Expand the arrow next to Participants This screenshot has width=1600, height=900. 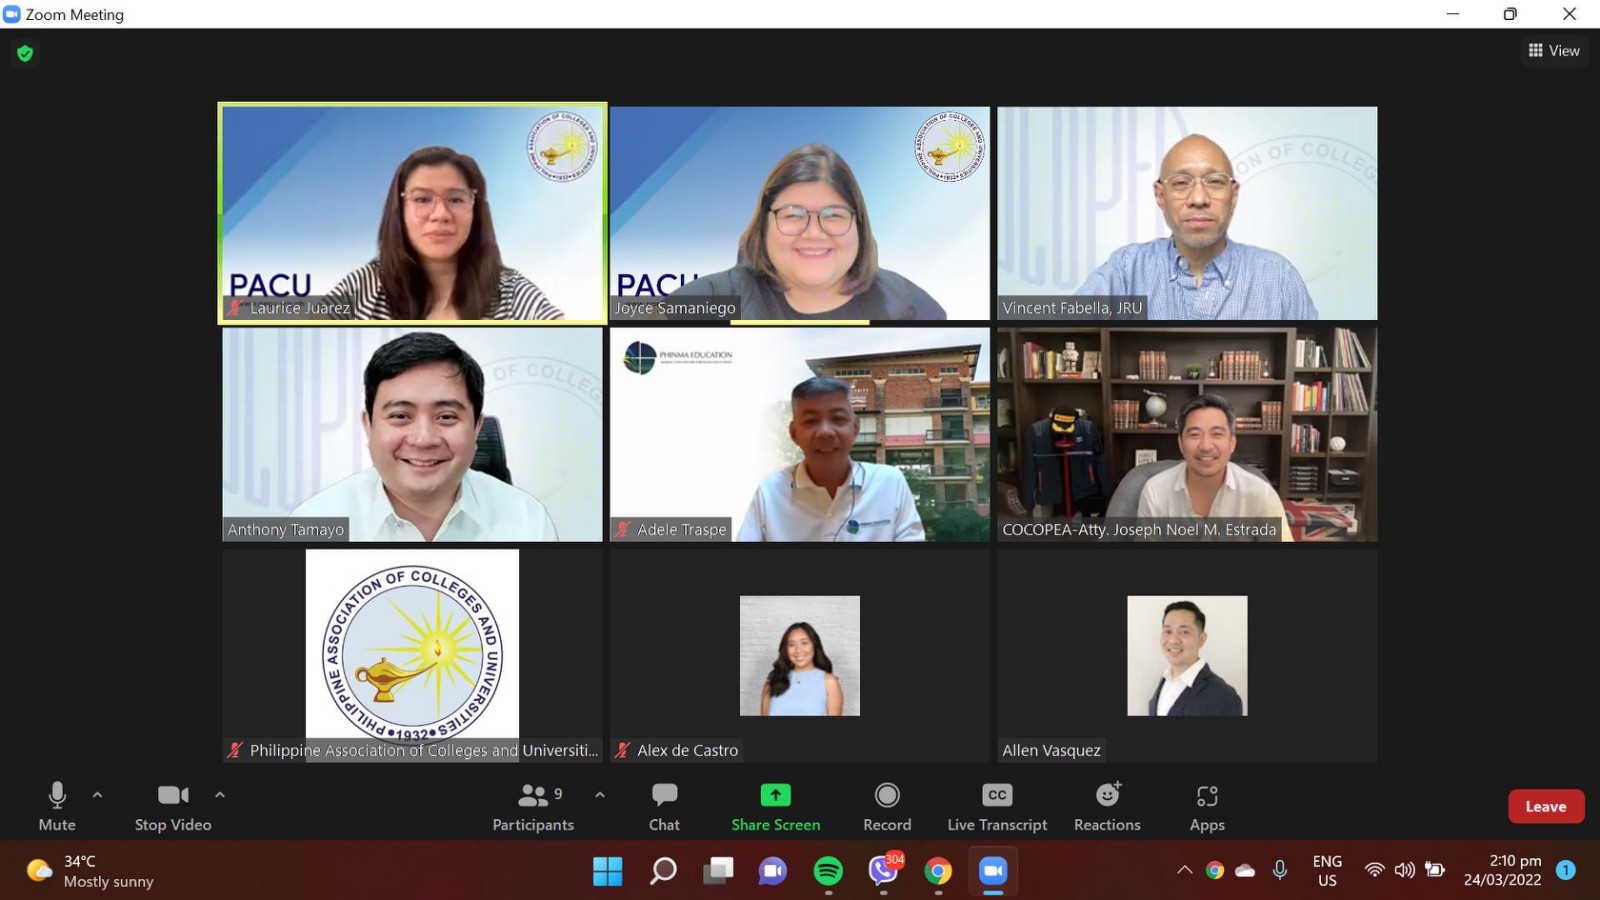(600, 795)
